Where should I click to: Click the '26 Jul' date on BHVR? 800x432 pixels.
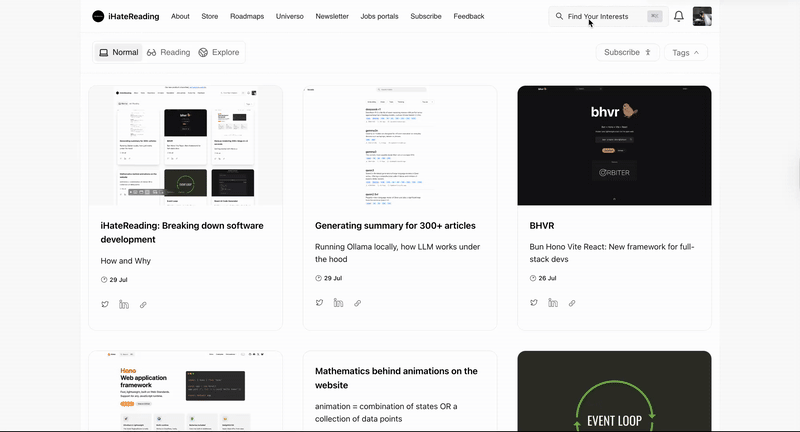[x=547, y=278]
